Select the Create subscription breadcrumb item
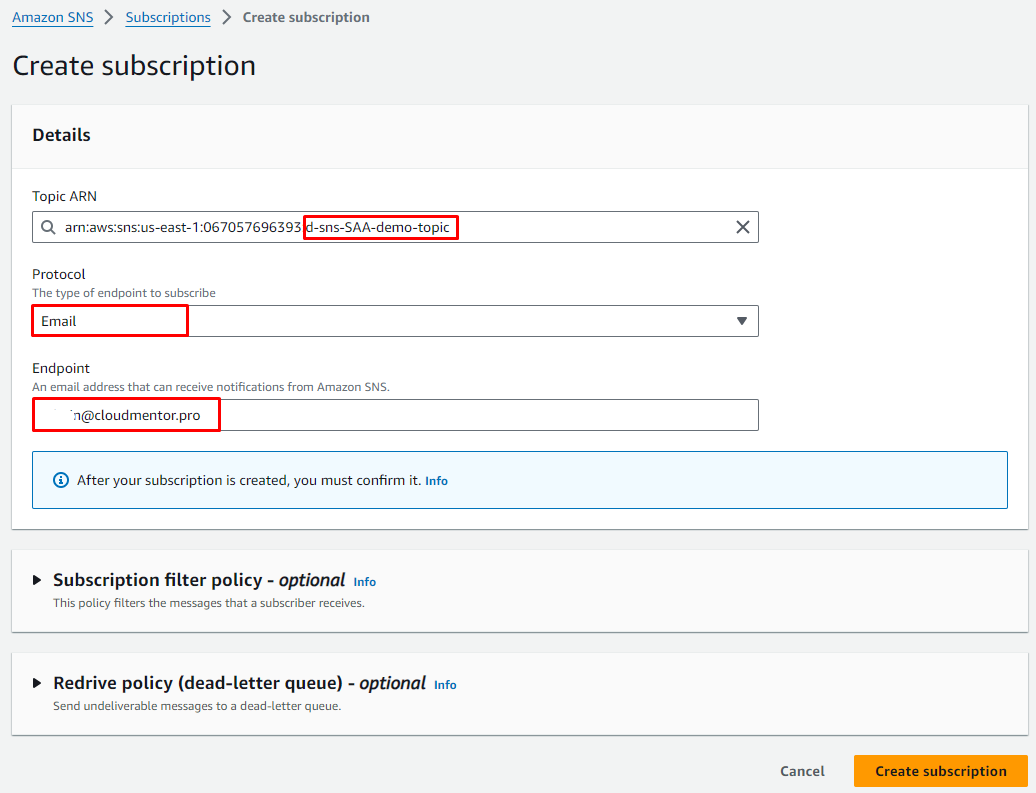The height and width of the screenshot is (793, 1036). coord(306,17)
